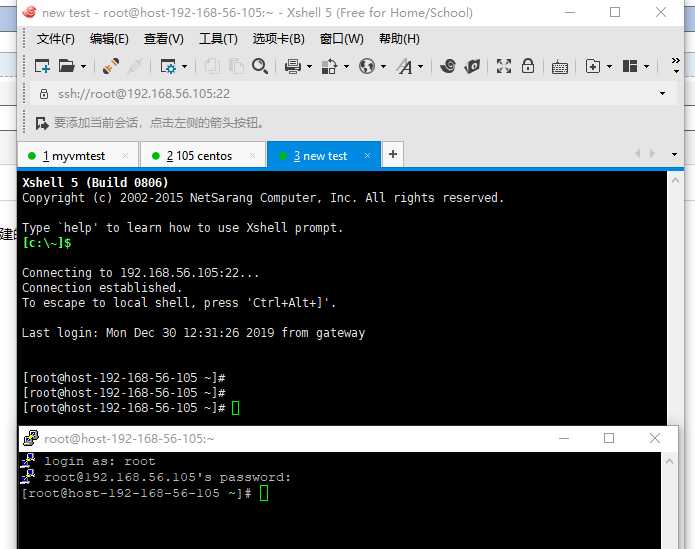Click the layout arrangement icon
The image size is (695, 549).
pyautogui.click(x=630, y=66)
